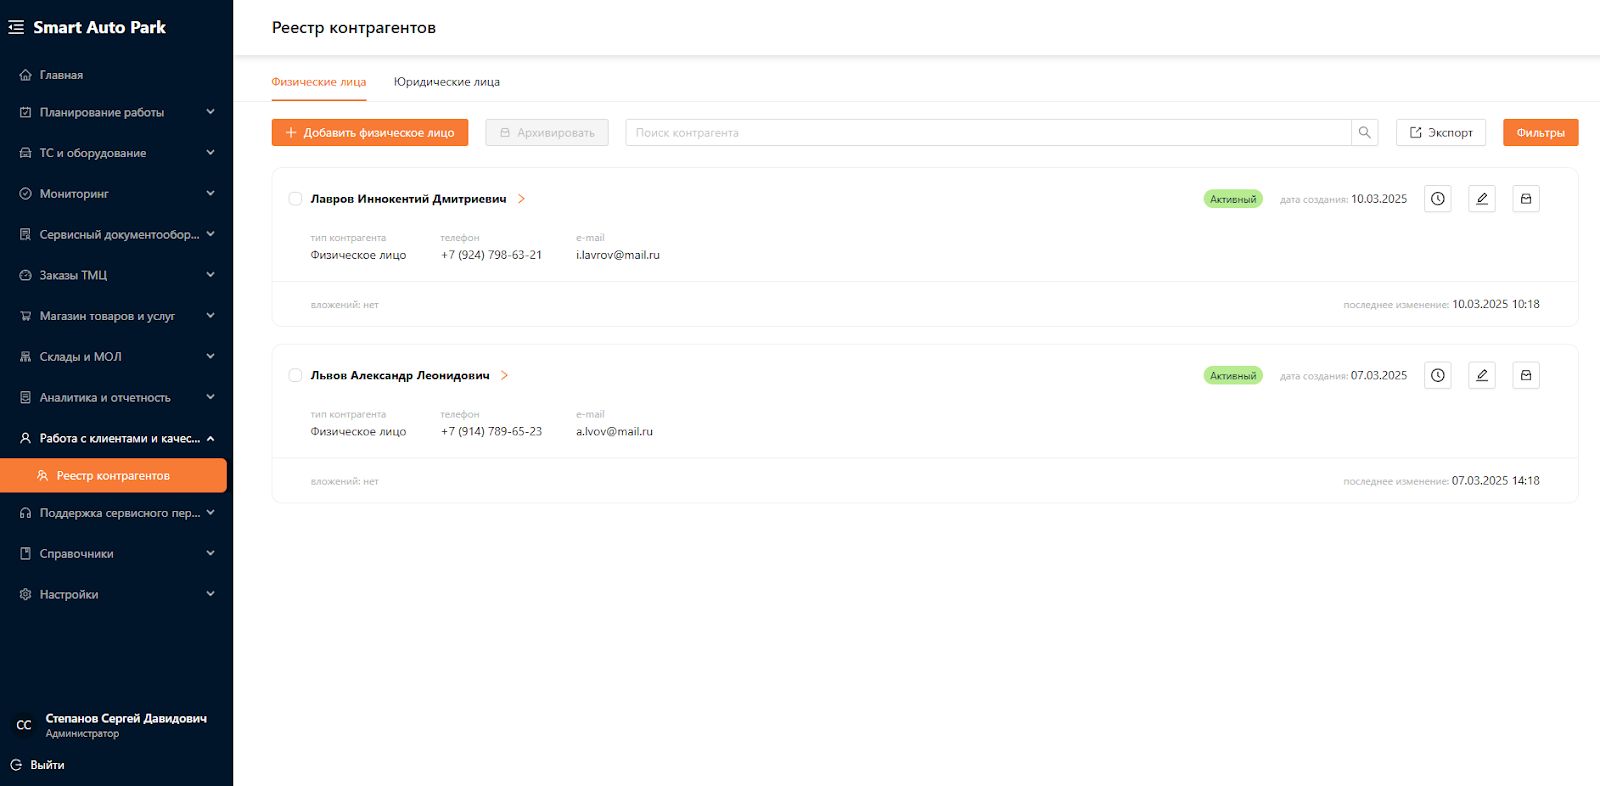Screen dimensions: 1600x786
Task: Collapse the Работа с клиентами section
Action: click(x=115, y=438)
